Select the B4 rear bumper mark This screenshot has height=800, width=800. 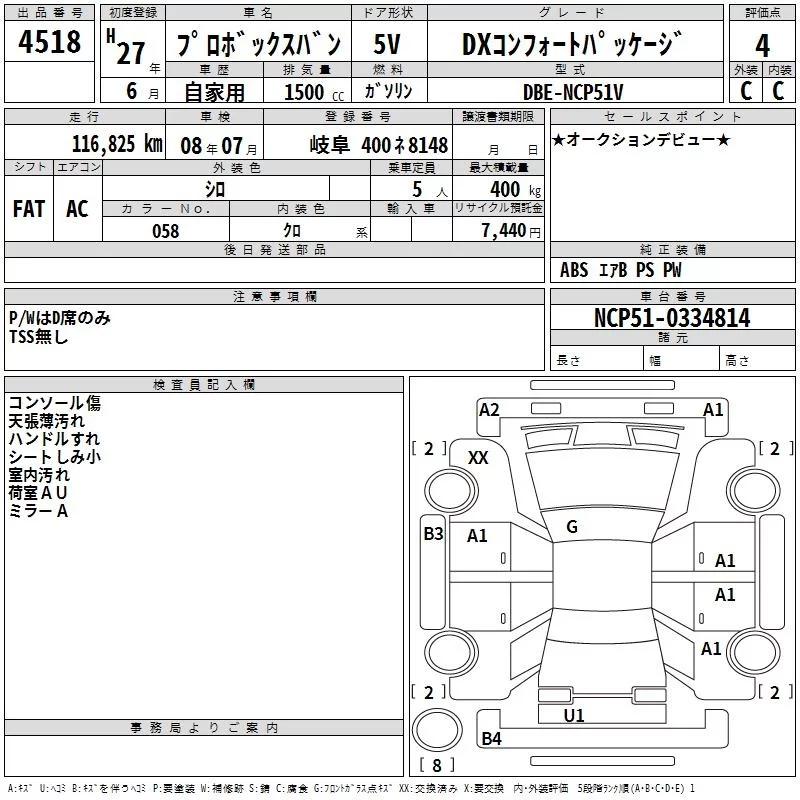491,738
